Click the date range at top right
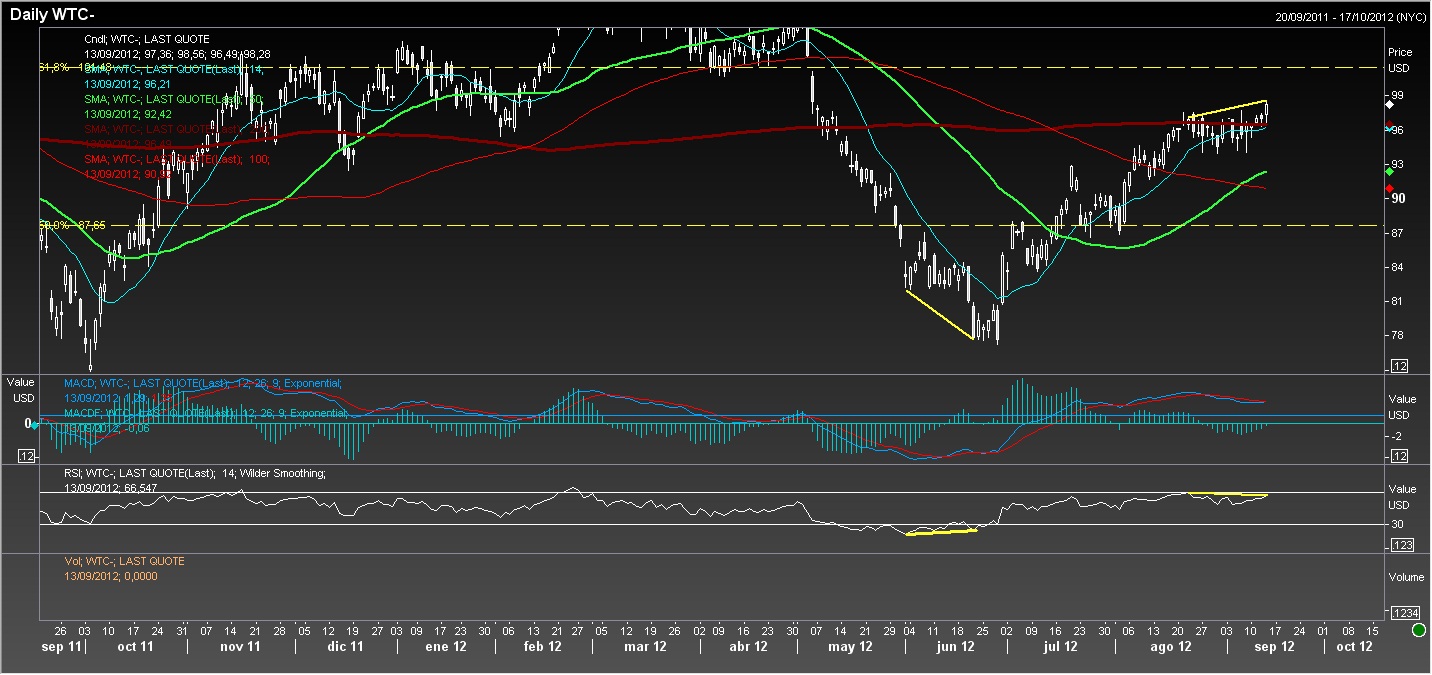 pos(1350,17)
